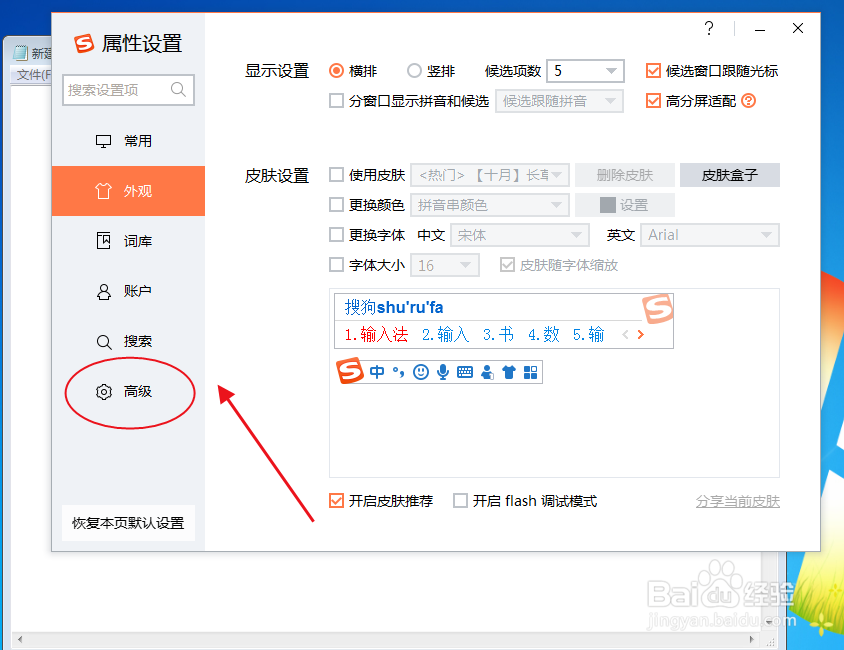
Task: Click into the 搜索设置项 search field
Action: click(x=128, y=90)
